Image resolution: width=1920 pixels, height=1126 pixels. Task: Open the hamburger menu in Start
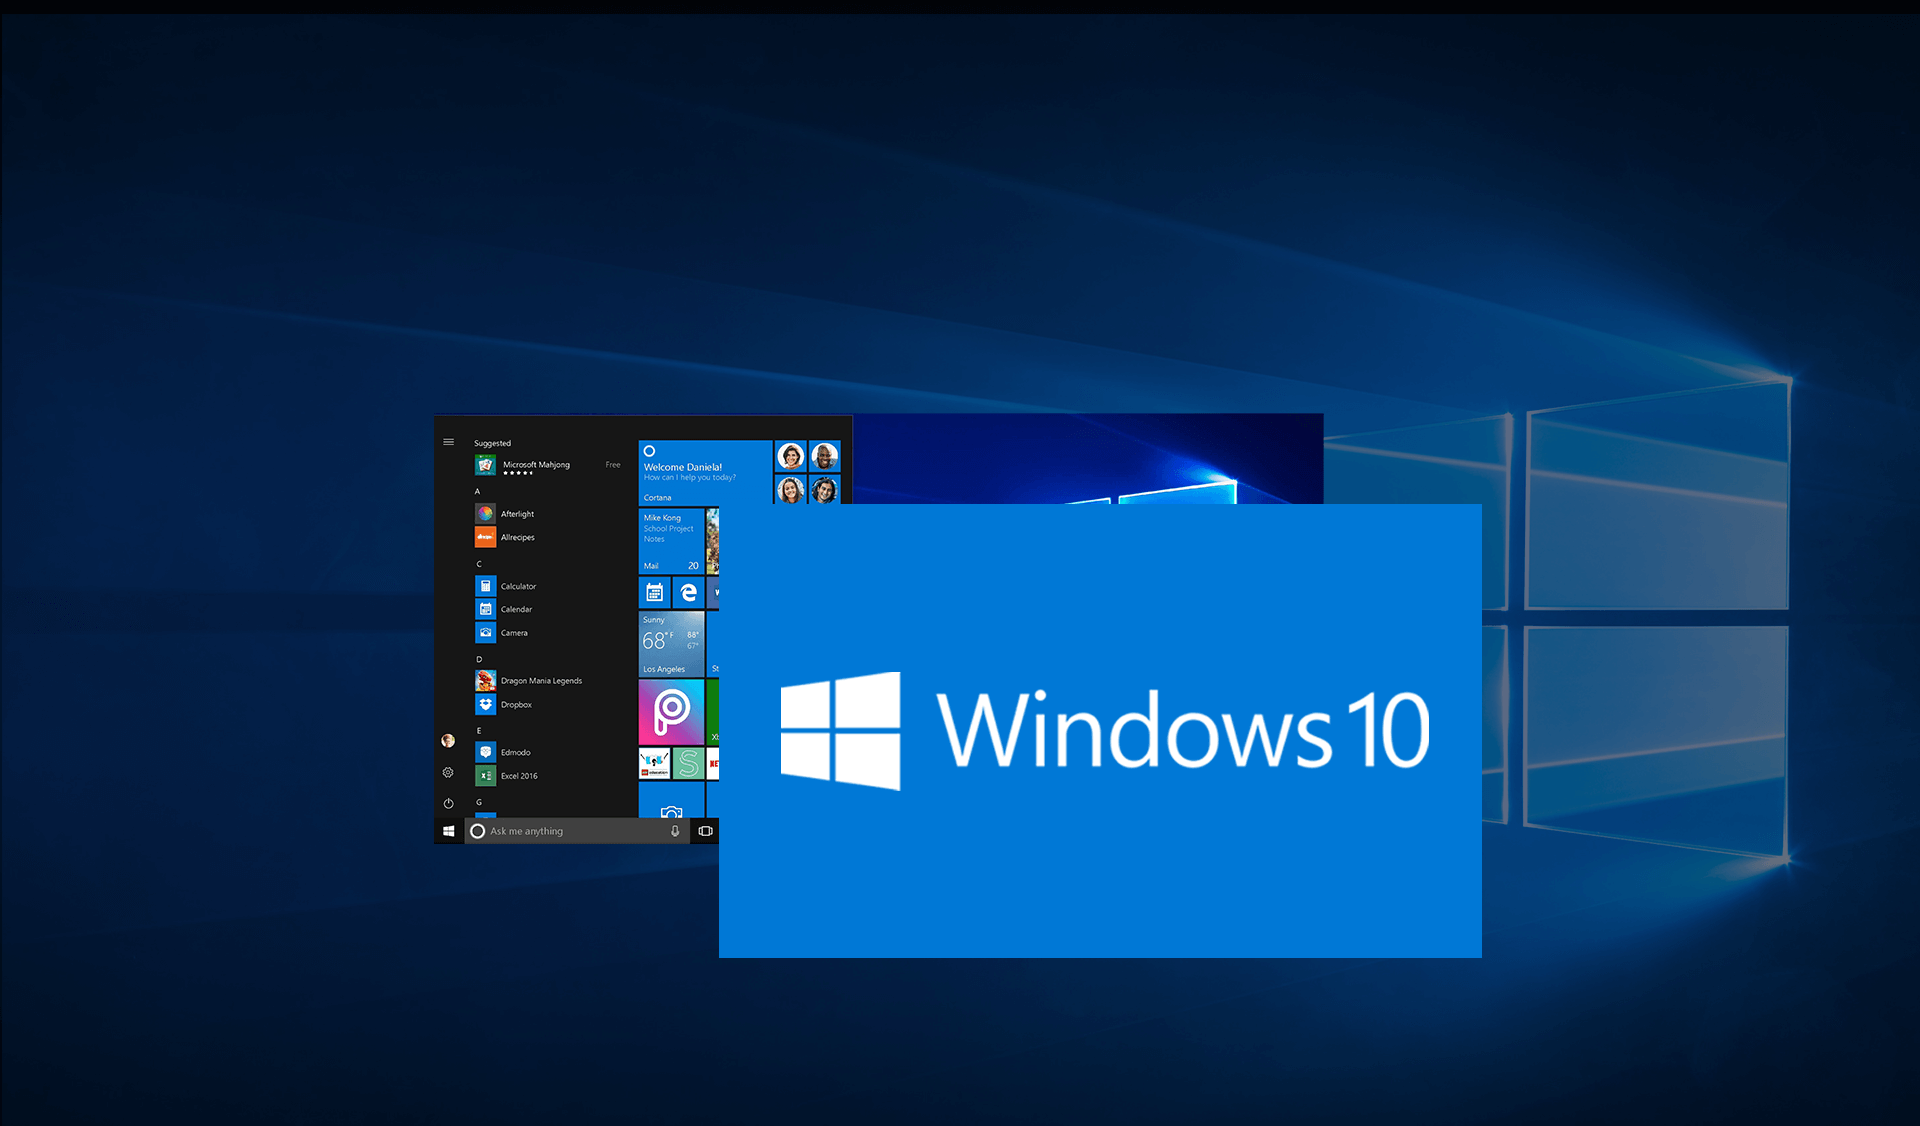[x=448, y=442]
